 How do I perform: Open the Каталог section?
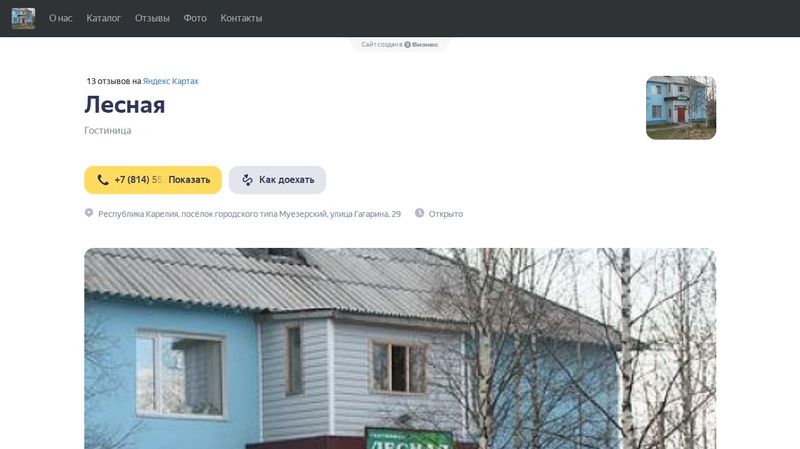click(x=104, y=18)
